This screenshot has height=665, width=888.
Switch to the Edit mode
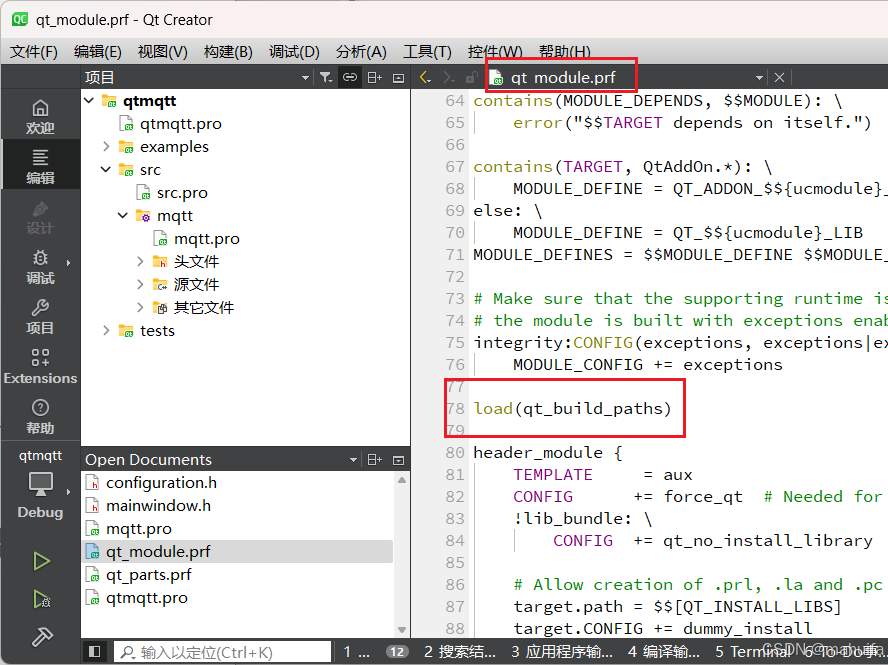pyautogui.click(x=40, y=167)
